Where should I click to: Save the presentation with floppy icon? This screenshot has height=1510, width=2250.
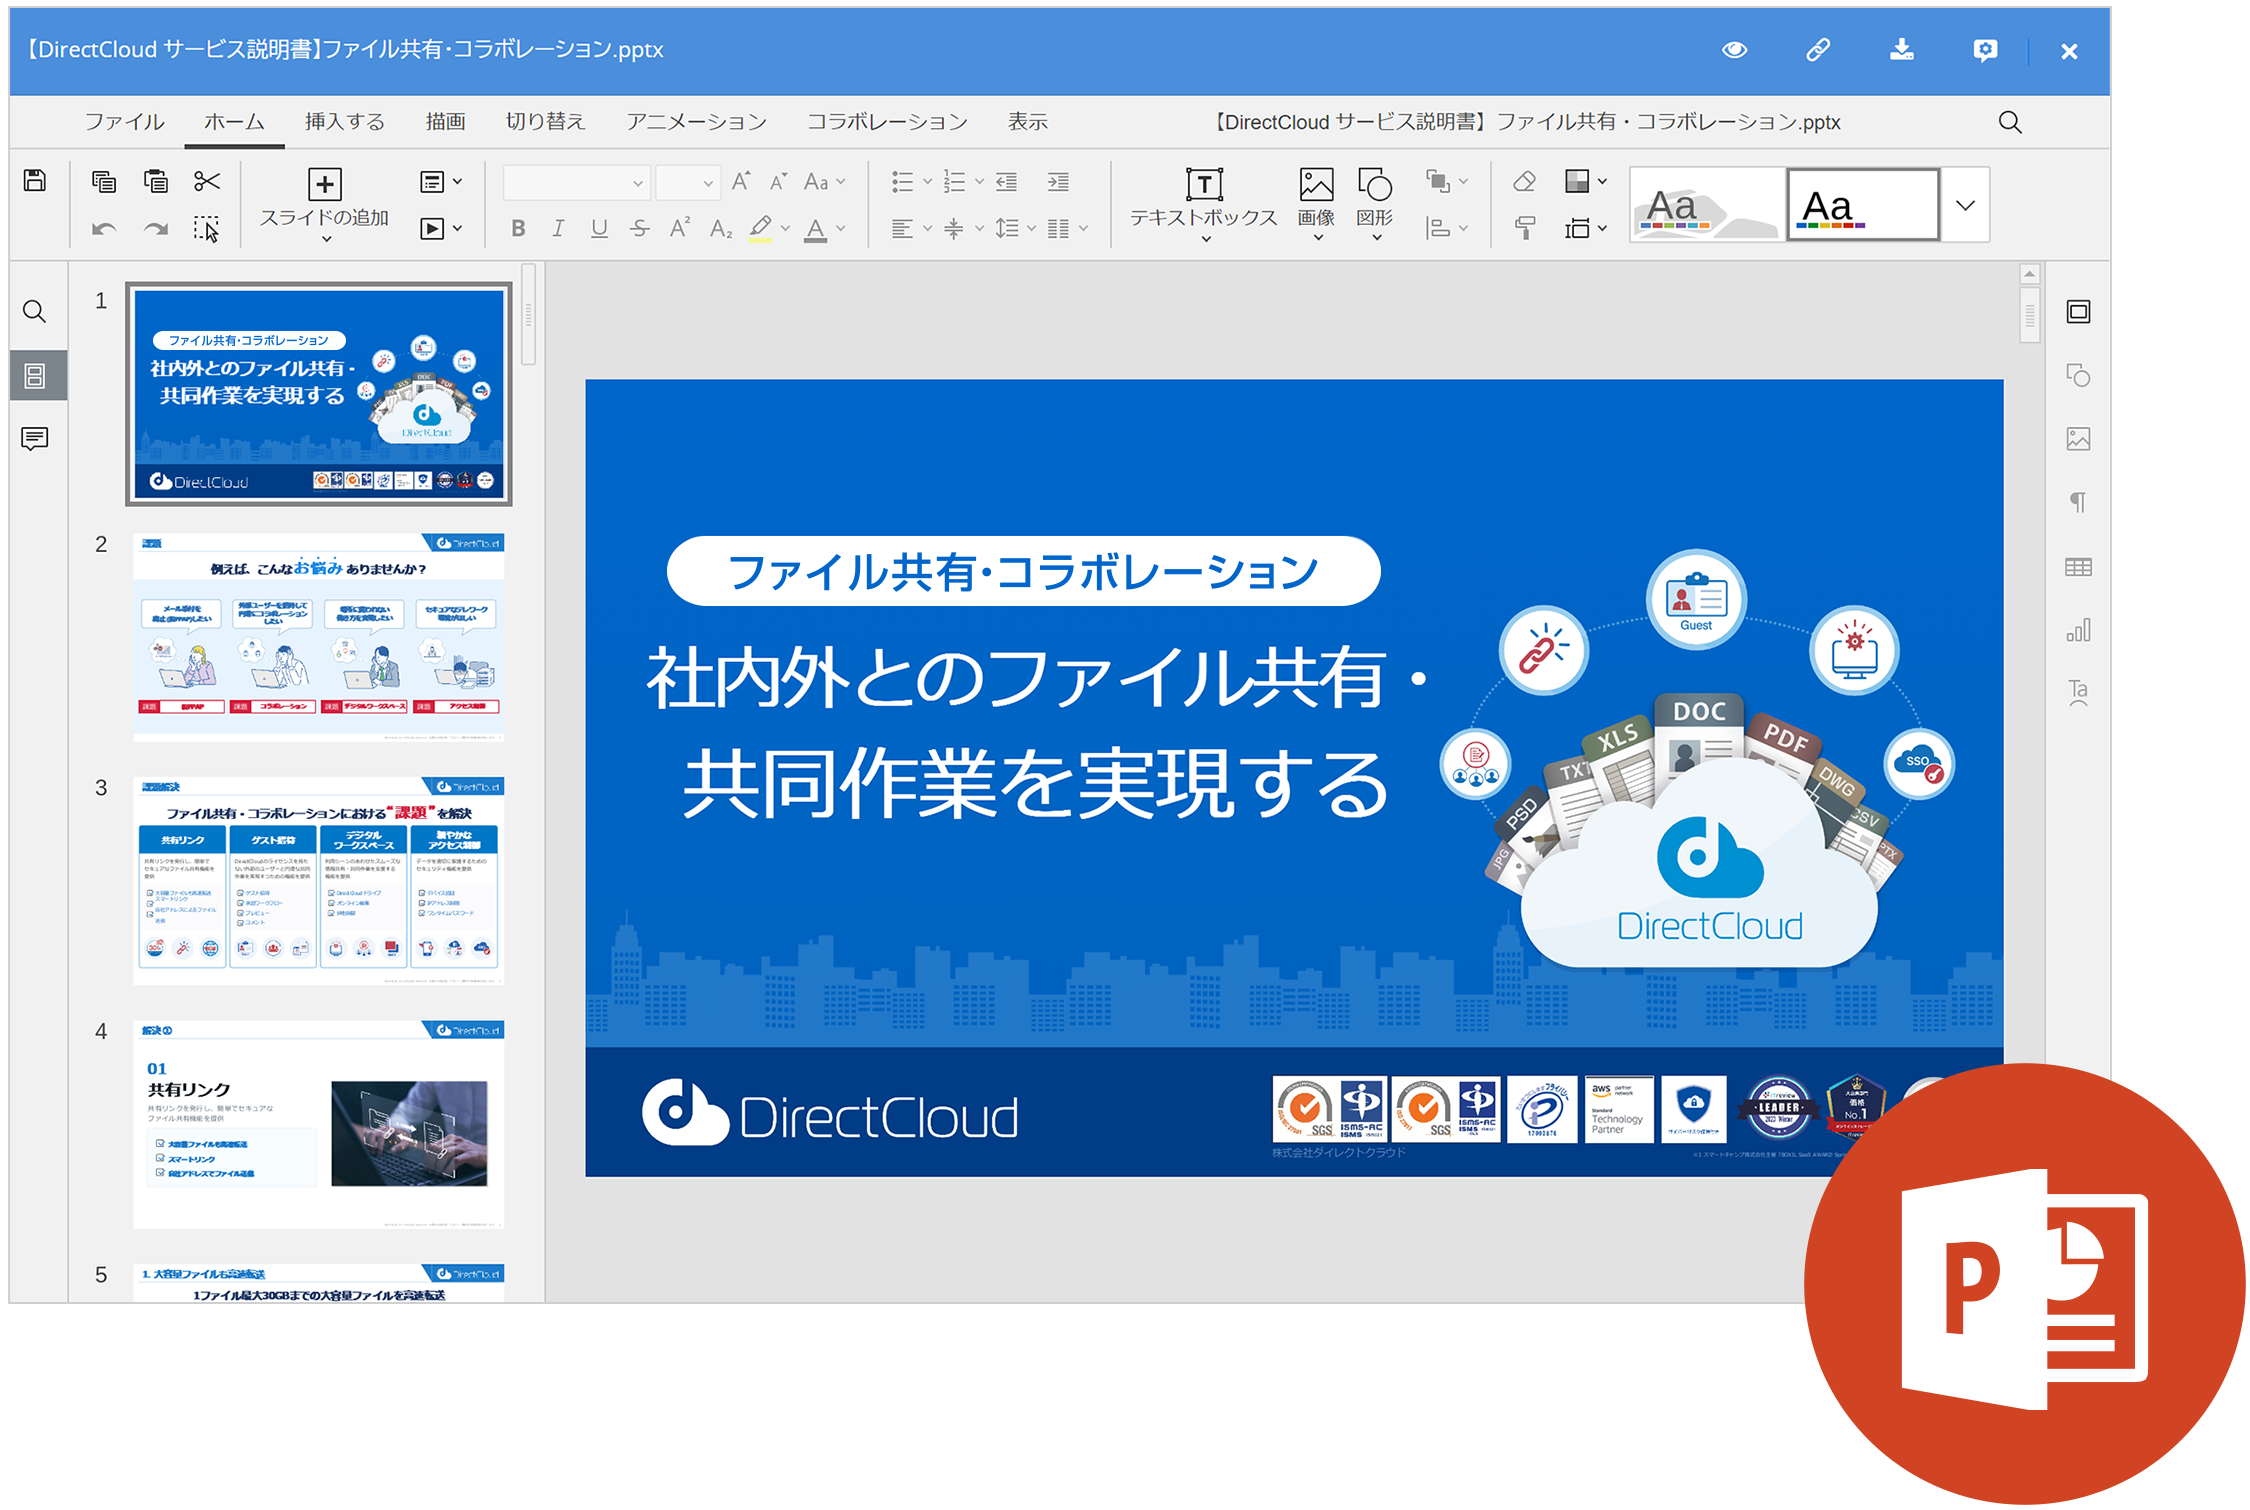tap(35, 181)
